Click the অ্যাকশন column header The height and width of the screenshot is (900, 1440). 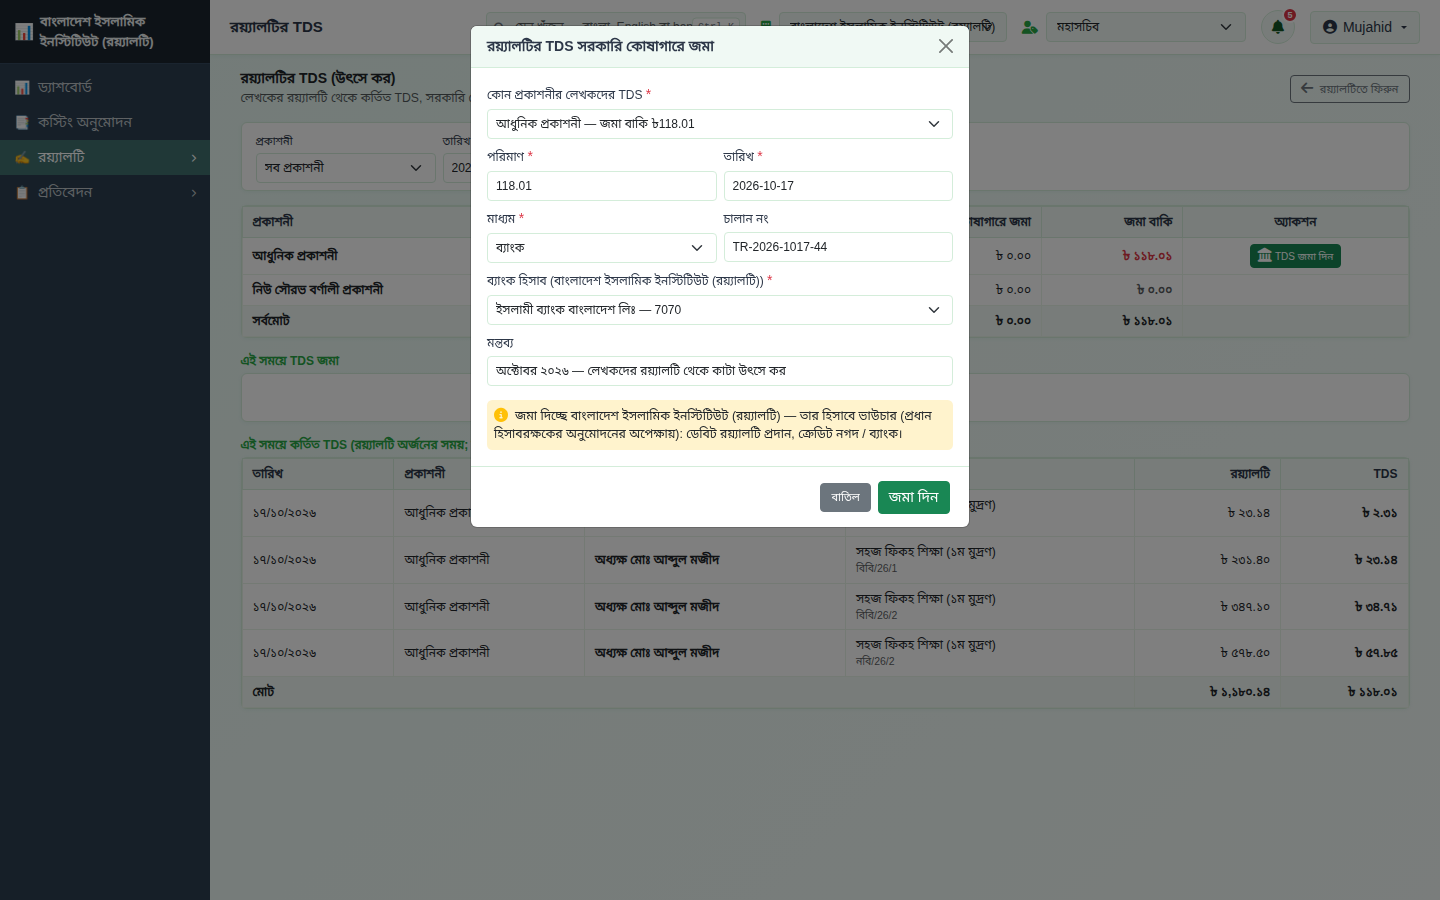1295,222
